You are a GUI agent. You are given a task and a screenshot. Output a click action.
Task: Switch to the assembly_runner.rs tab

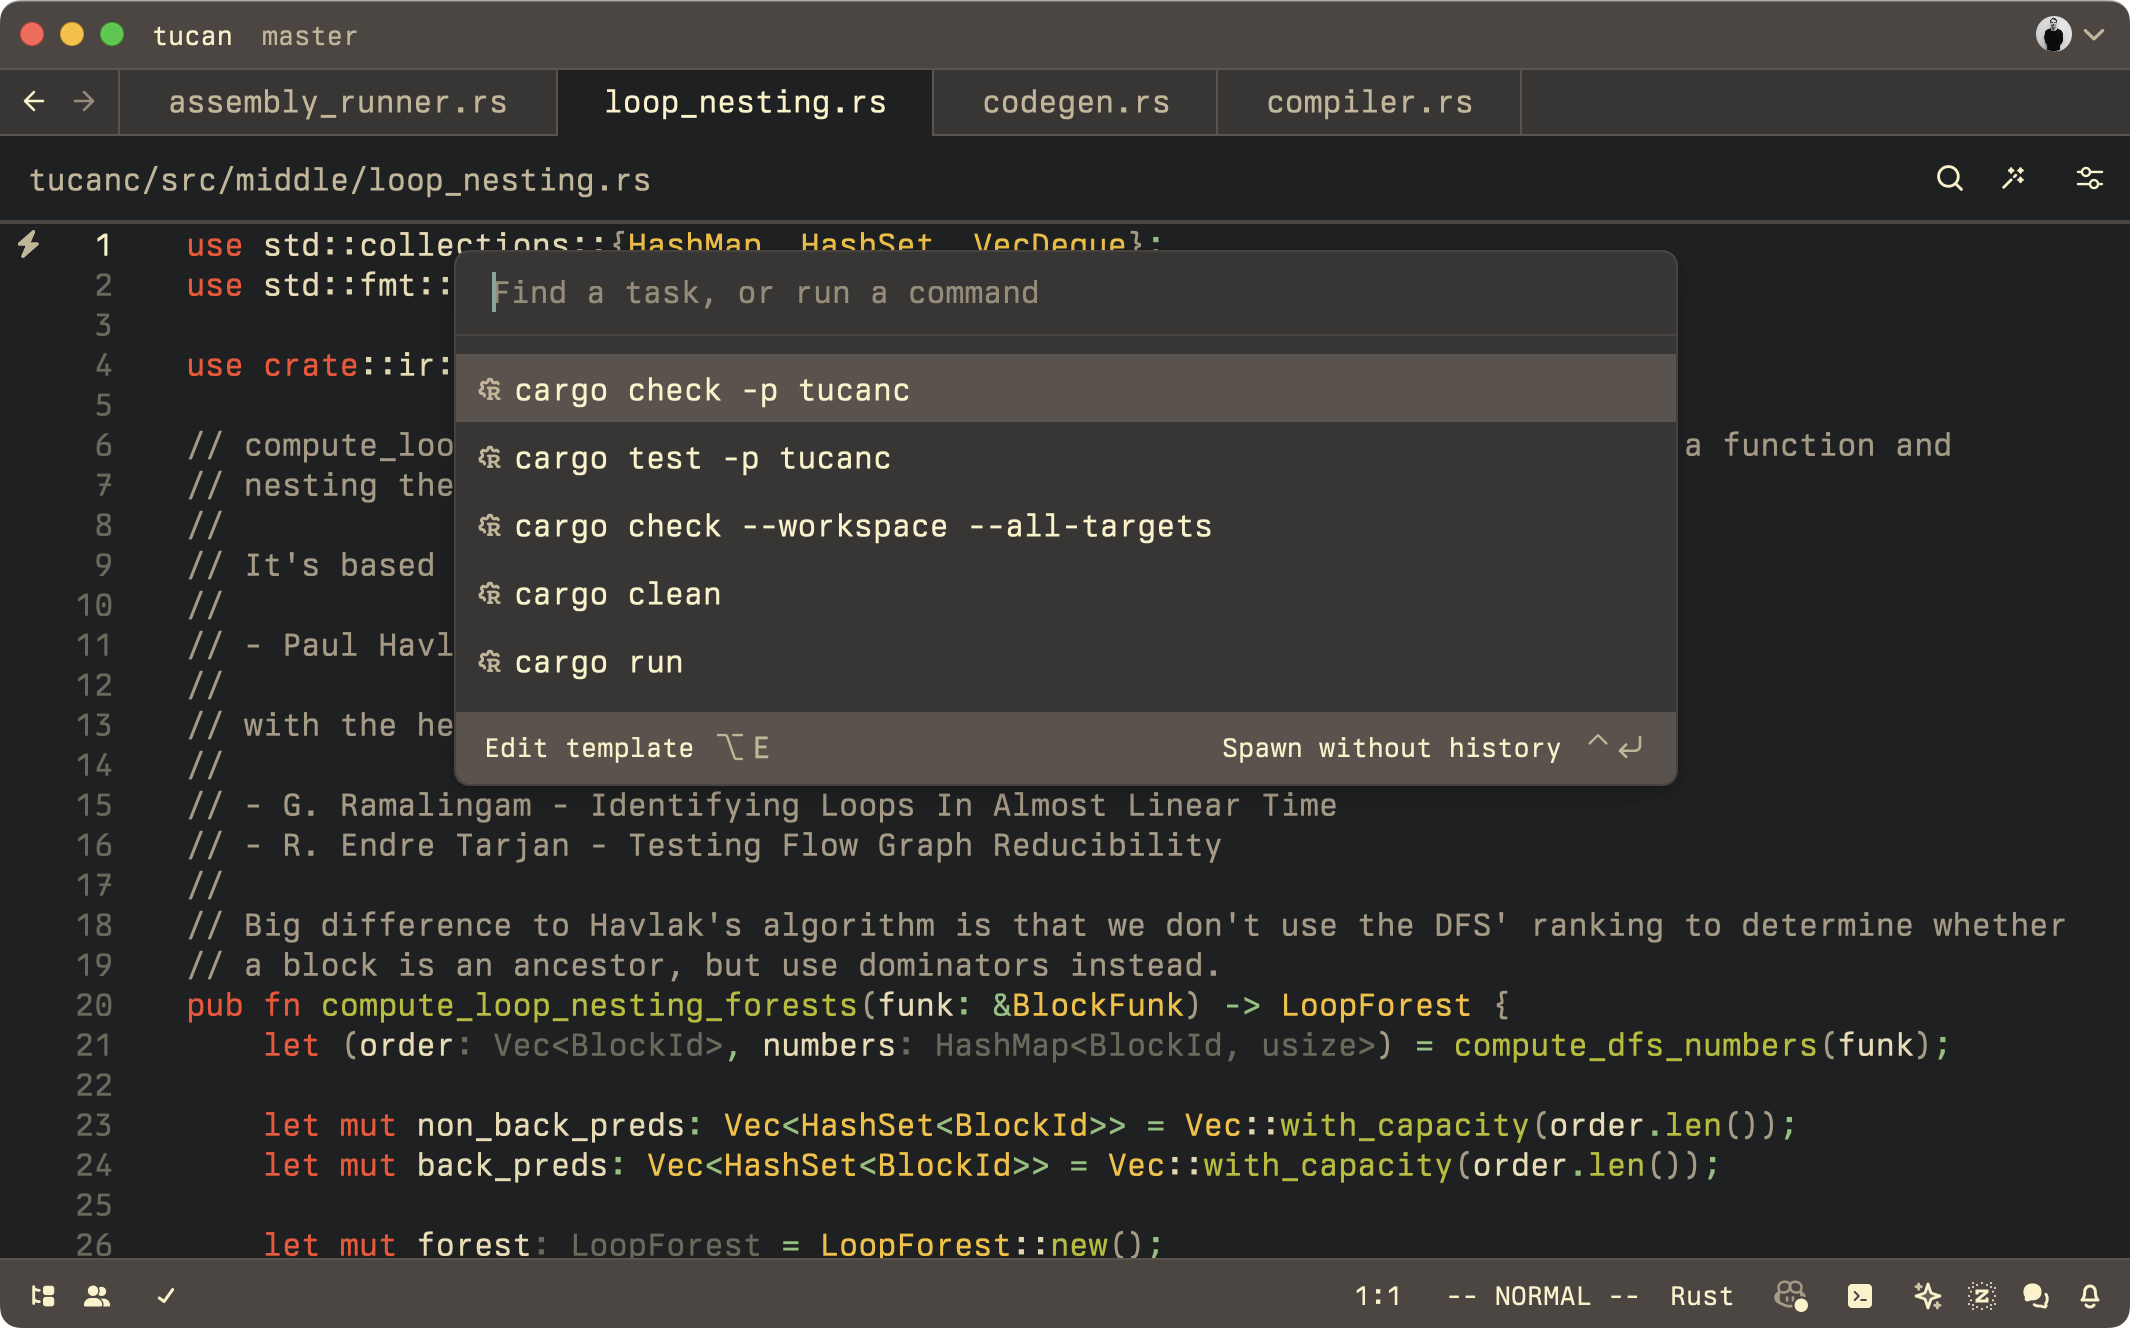click(x=338, y=101)
